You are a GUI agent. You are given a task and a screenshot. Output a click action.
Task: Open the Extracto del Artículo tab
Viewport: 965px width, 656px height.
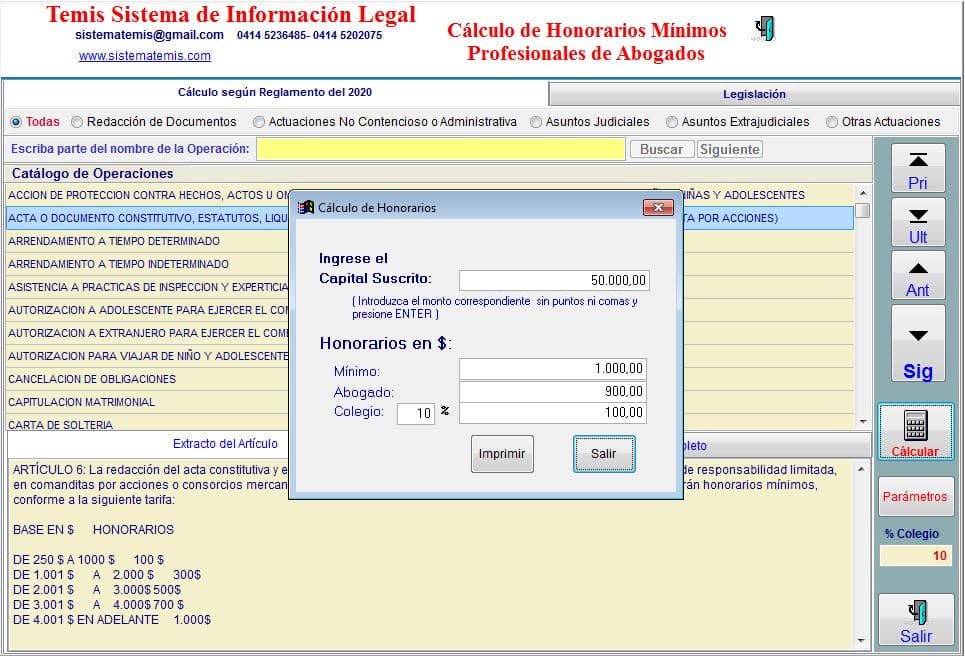tap(225, 445)
